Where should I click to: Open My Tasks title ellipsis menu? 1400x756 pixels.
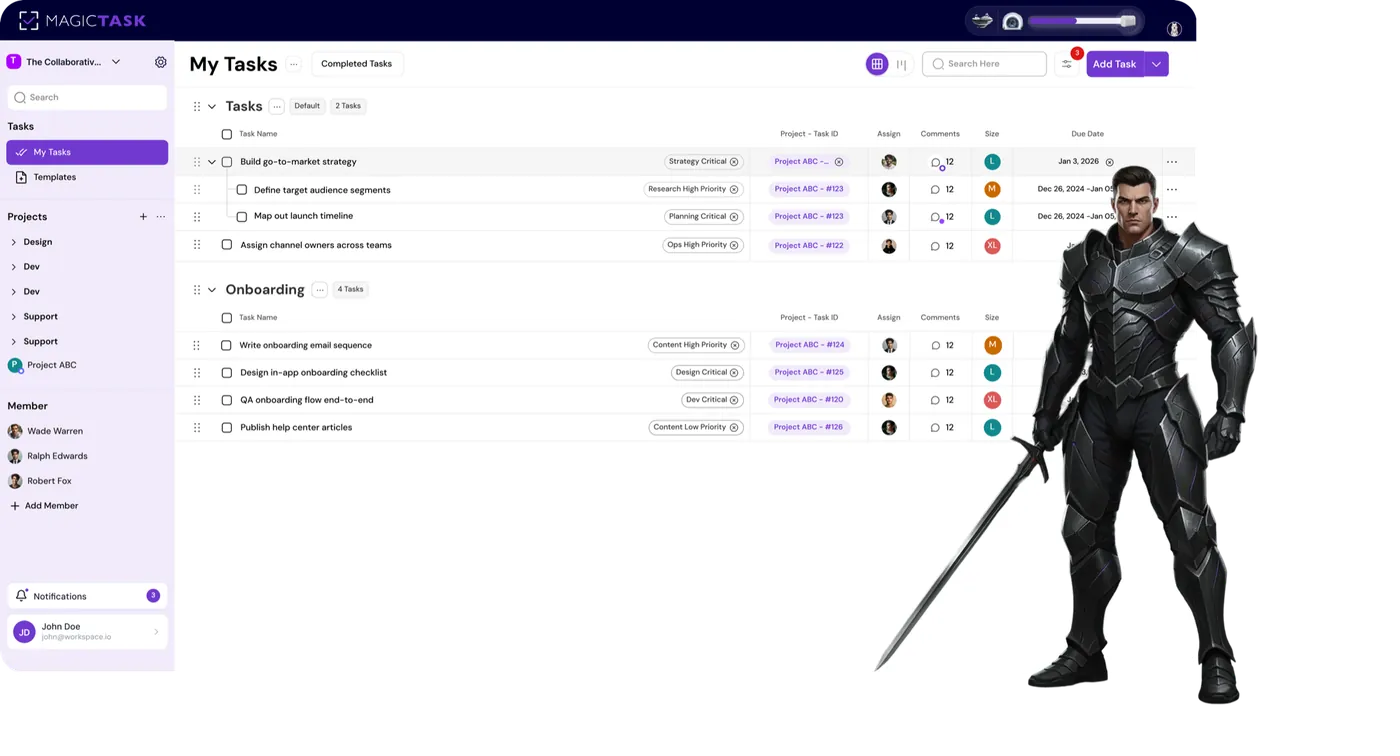pyautogui.click(x=294, y=64)
